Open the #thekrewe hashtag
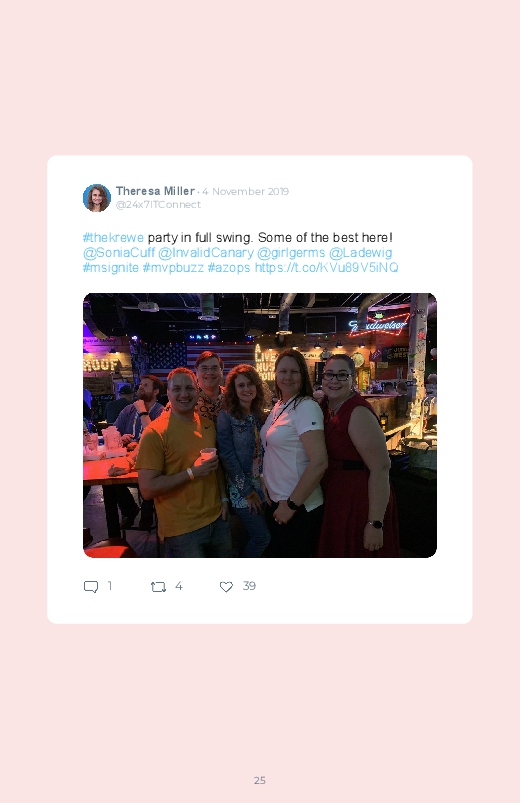Viewport: 520px width, 803px height. 113,238
